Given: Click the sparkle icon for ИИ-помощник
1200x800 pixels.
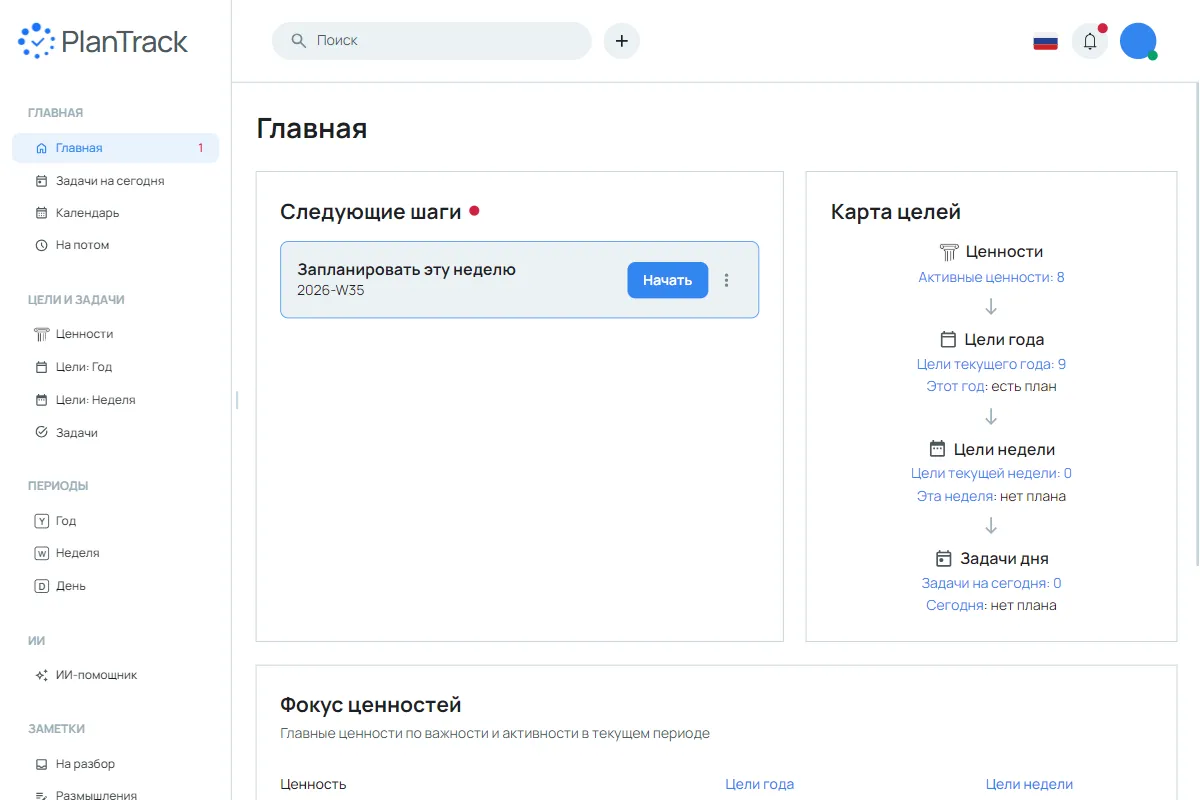Looking at the screenshot, I should [41, 675].
